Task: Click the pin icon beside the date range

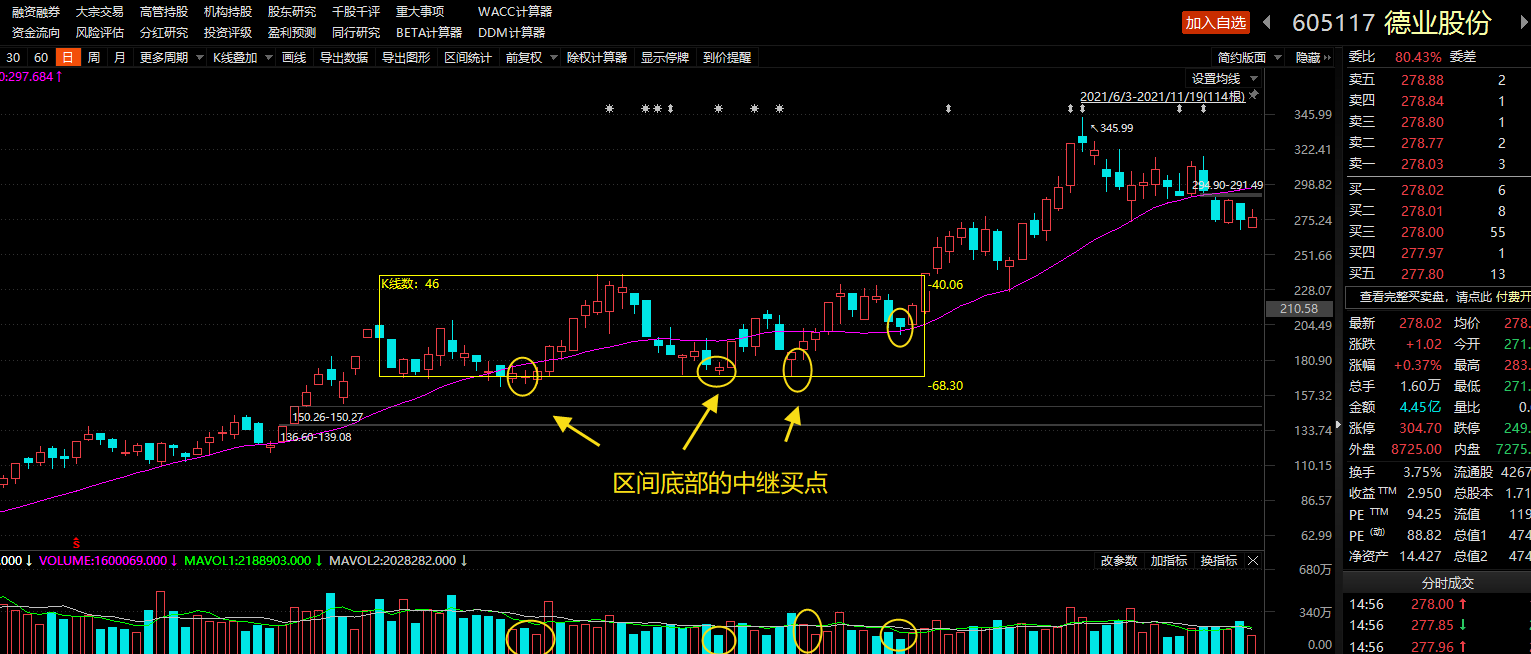Action: click(1254, 95)
